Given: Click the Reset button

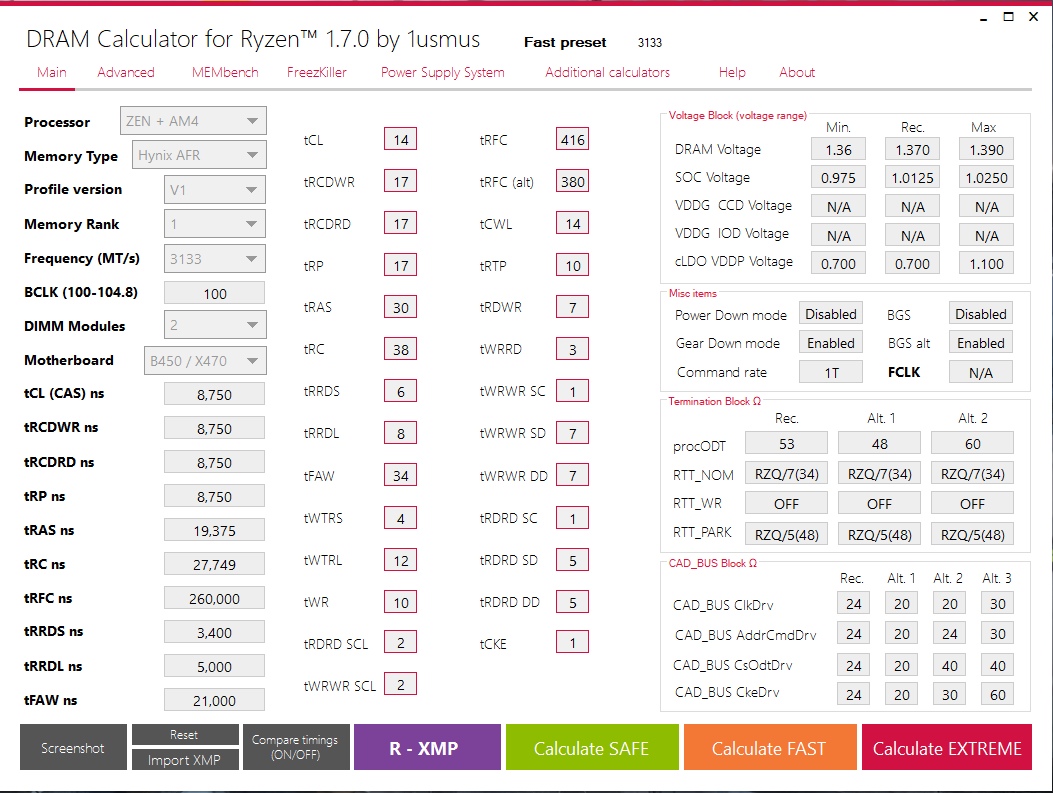Looking at the screenshot, I should [x=185, y=735].
